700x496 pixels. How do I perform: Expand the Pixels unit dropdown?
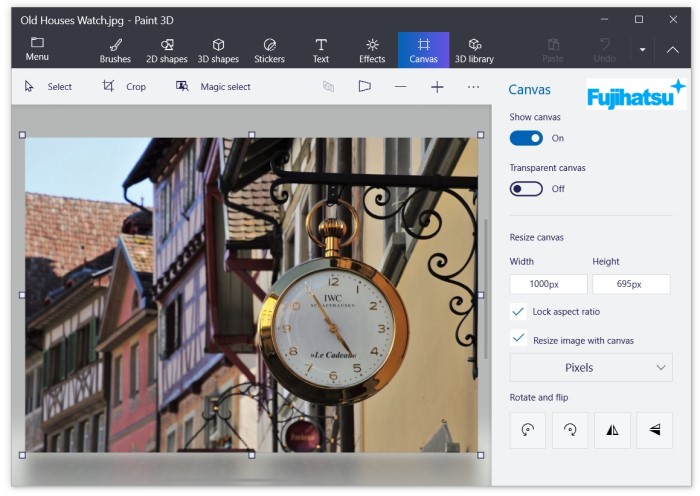(590, 368)
